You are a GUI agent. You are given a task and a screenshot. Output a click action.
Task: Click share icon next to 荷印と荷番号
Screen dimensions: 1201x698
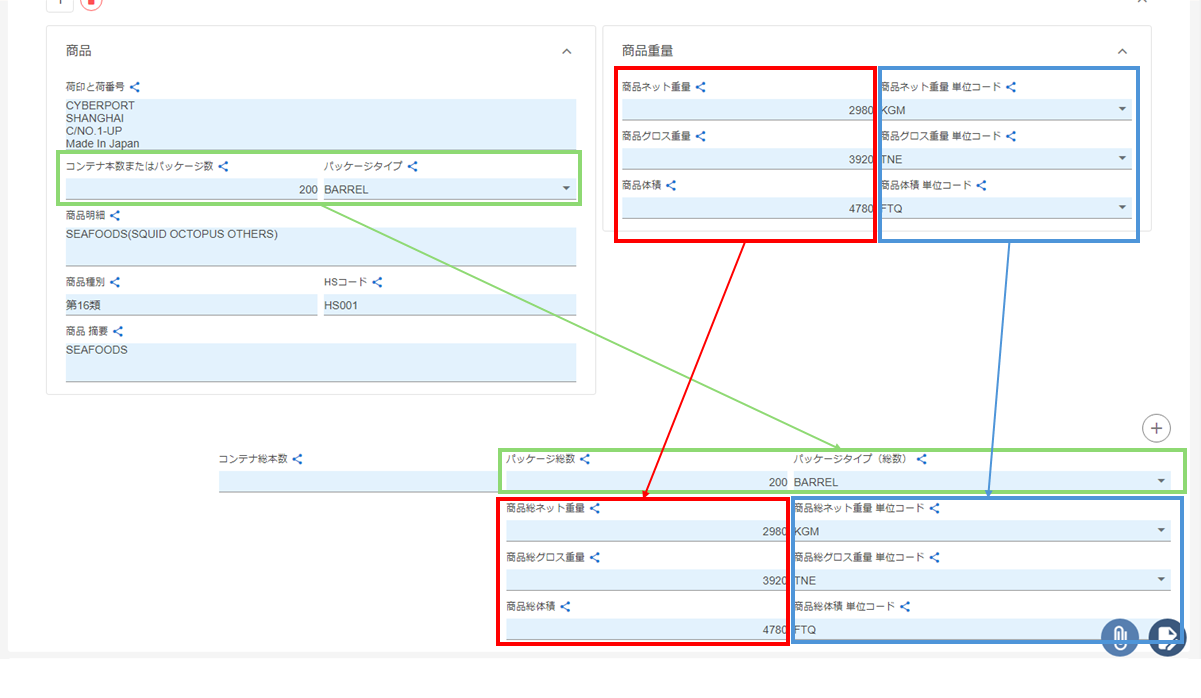pyautogui.click(x=135, y=88)
